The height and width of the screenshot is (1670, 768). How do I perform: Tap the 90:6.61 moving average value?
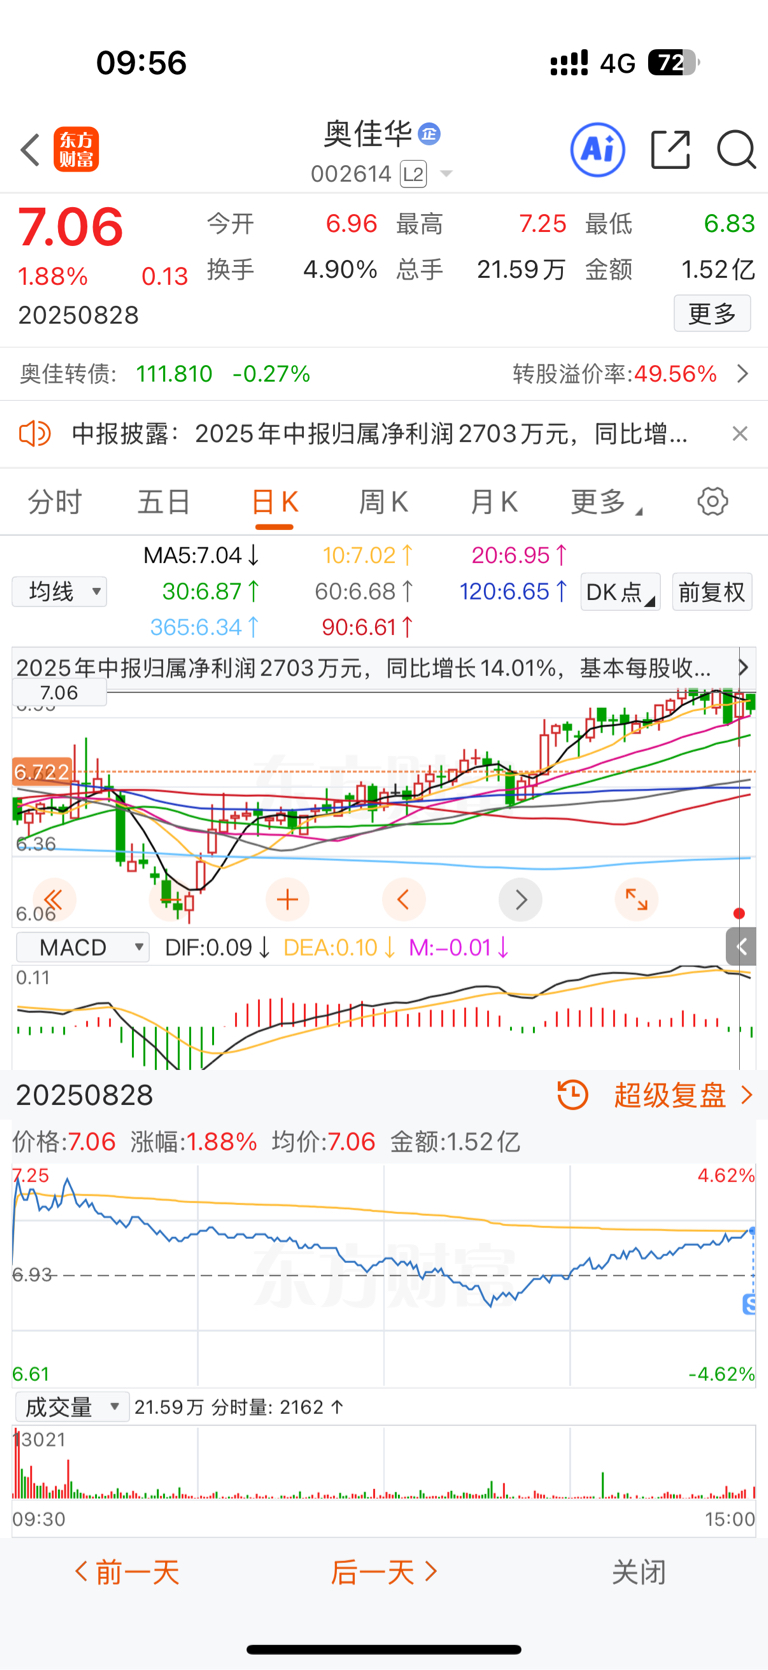coord(368,628)
